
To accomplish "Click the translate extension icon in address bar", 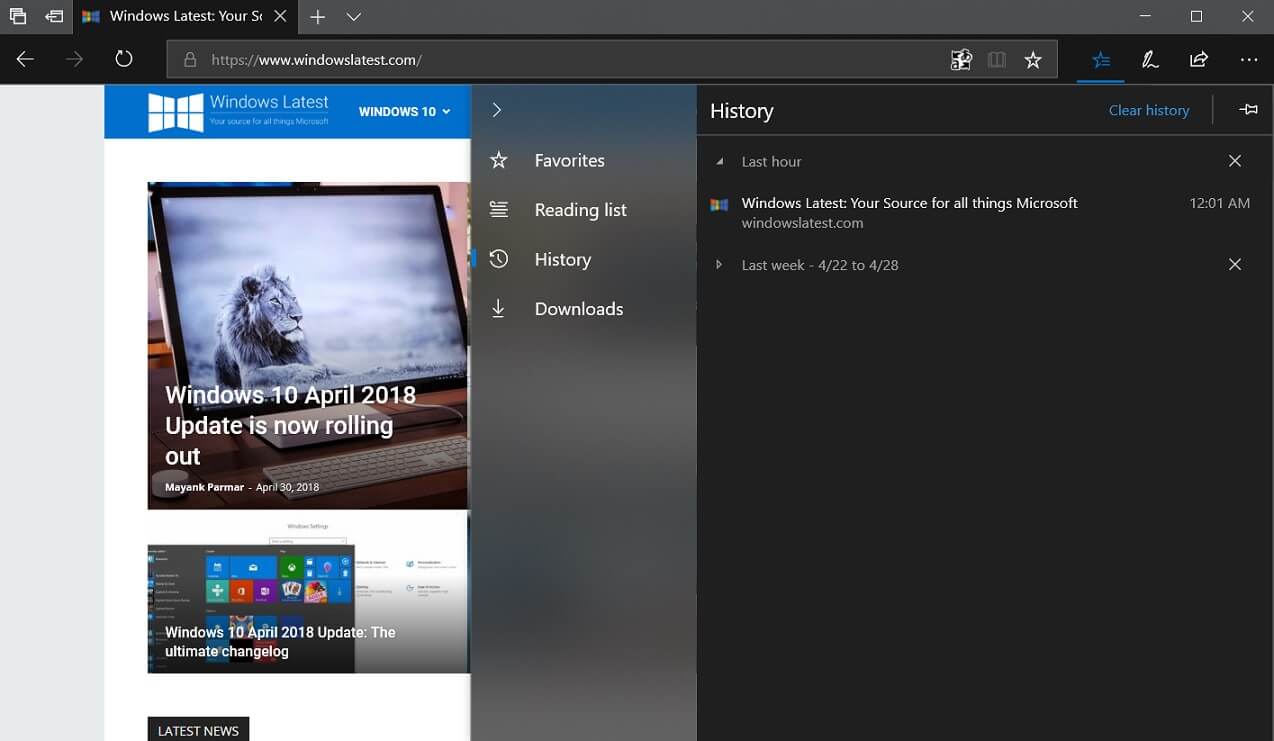I will pyautogui.click(x=961, y=60).
